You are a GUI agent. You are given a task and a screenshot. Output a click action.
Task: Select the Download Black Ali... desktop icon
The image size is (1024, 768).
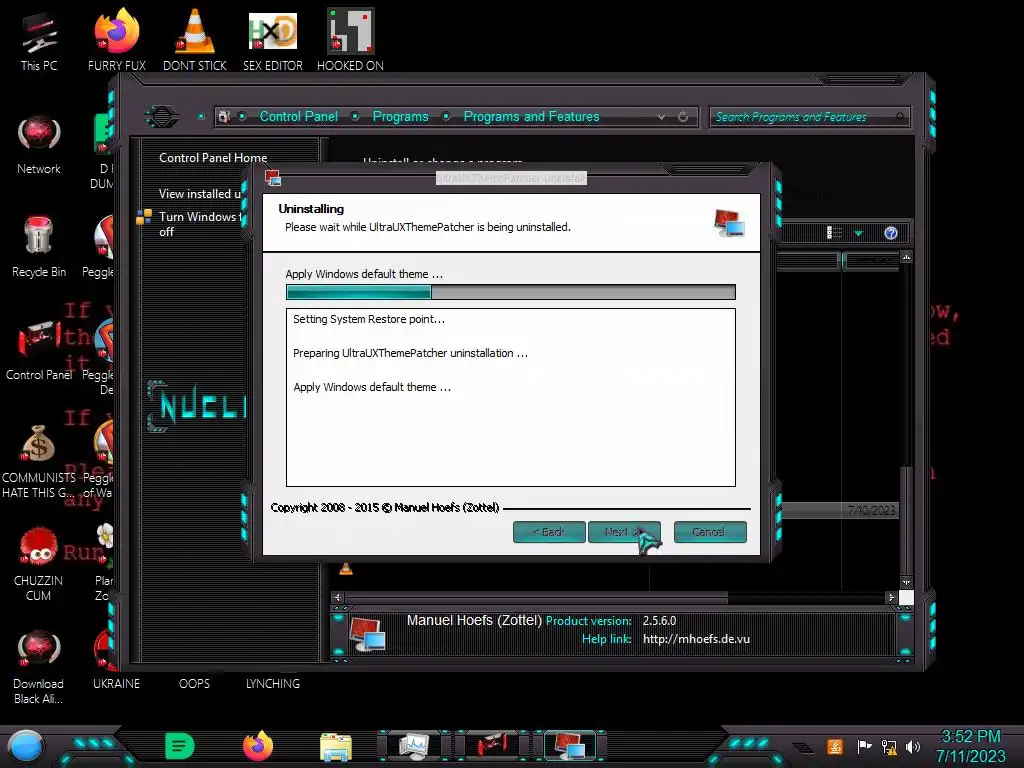[39, 667]
